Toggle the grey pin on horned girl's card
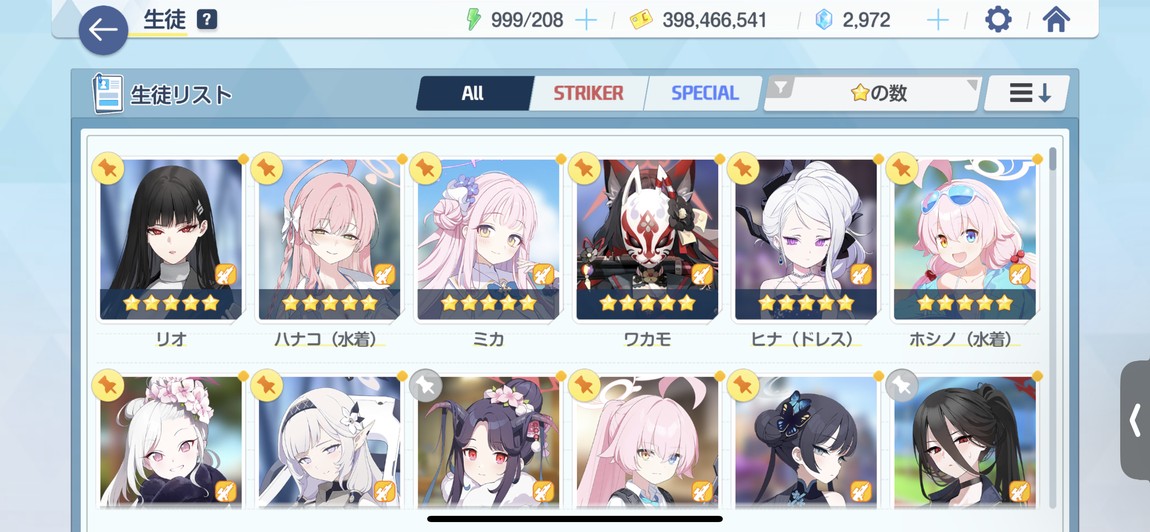 point(425,385)
